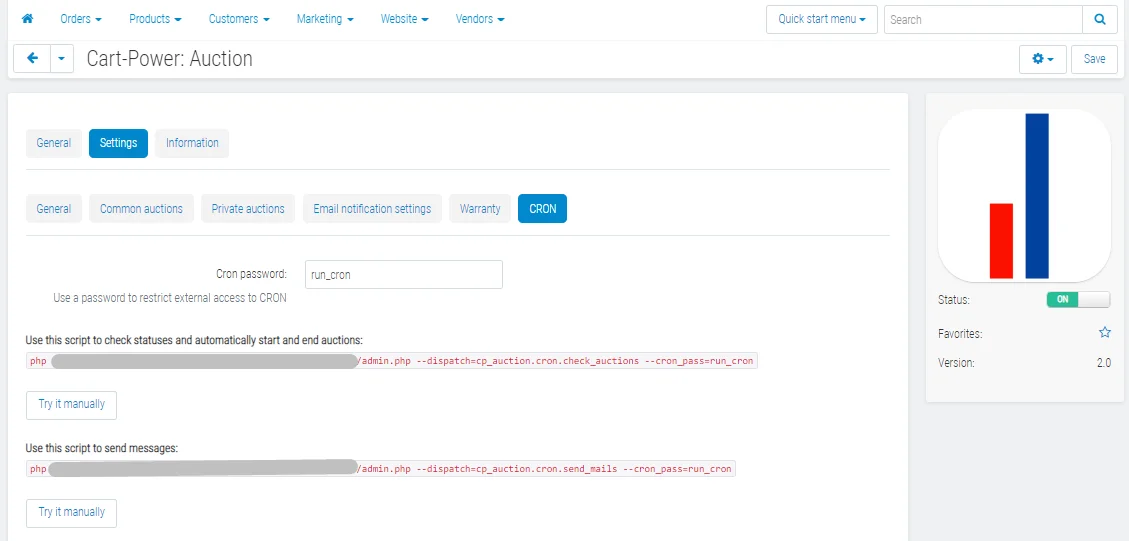Click the Save button
Screen dimensions: 1129x541
[x=1094, y=59]
